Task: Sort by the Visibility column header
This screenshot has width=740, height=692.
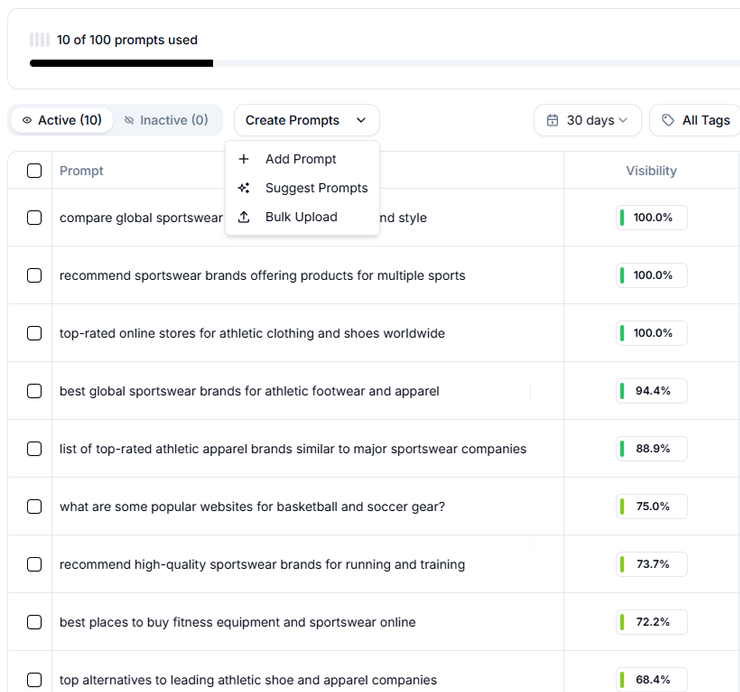Action: click(x=651, y=171)
